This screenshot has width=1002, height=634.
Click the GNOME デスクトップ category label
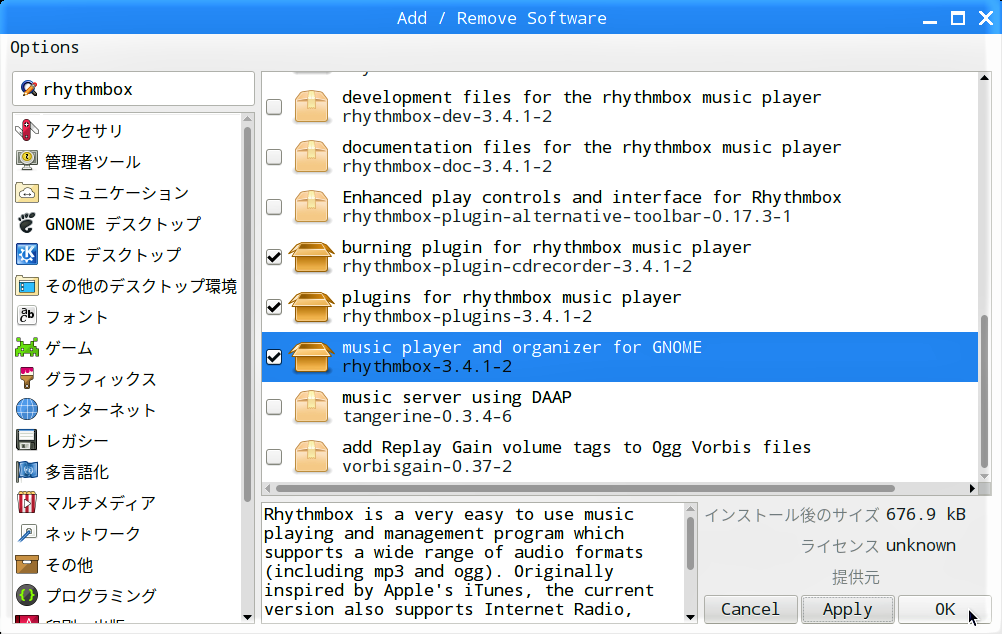click(x=123, y=224)
